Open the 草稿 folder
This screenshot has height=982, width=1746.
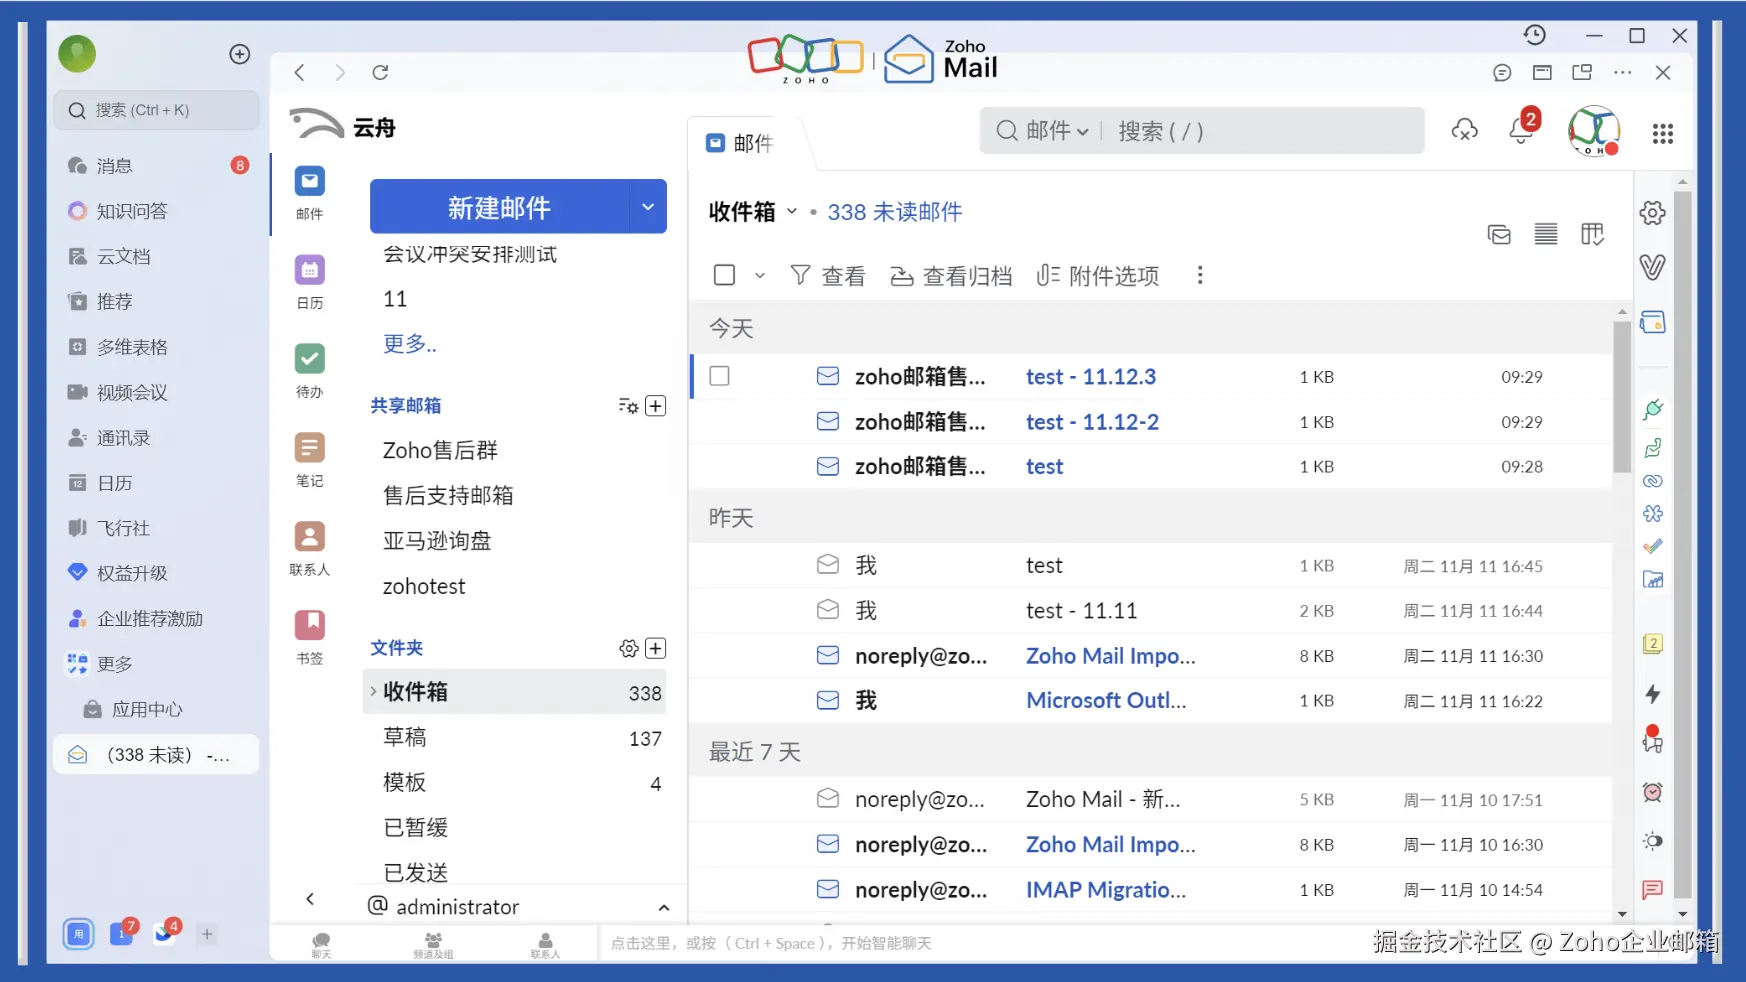point(516,737)
